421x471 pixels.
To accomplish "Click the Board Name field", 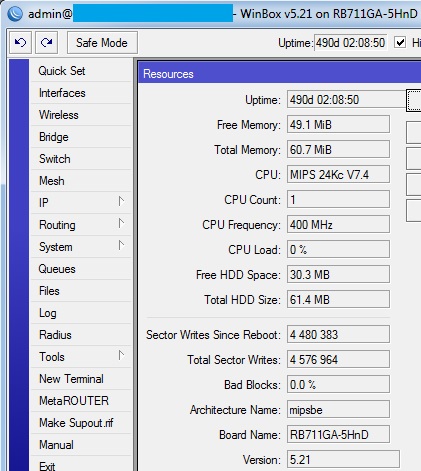I will pos(338,434).
